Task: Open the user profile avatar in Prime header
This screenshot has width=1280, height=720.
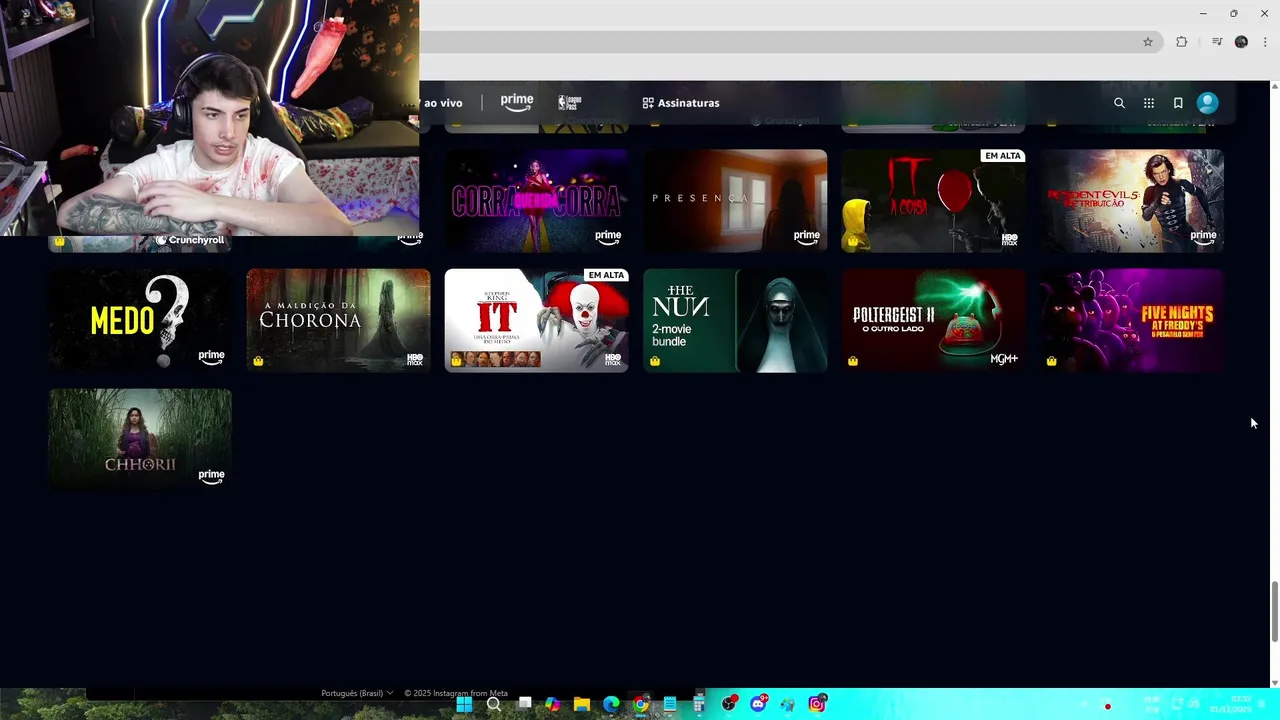Action: point(1208,103)
